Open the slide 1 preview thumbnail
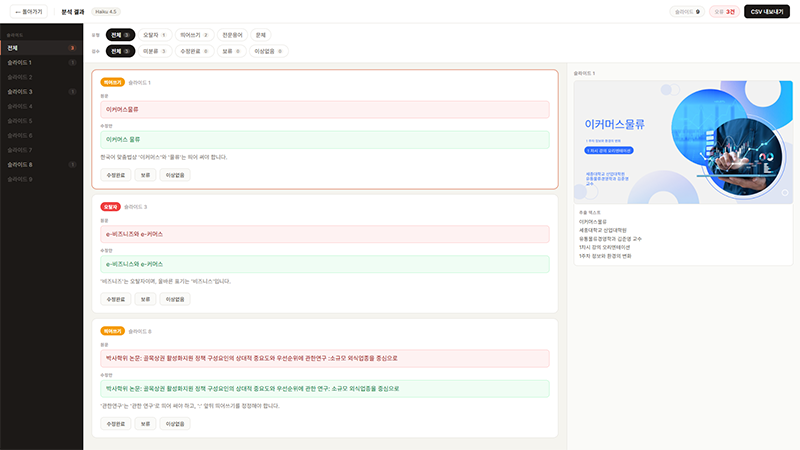The height and width of the screenshot is (450, 800). click(683, 142)
